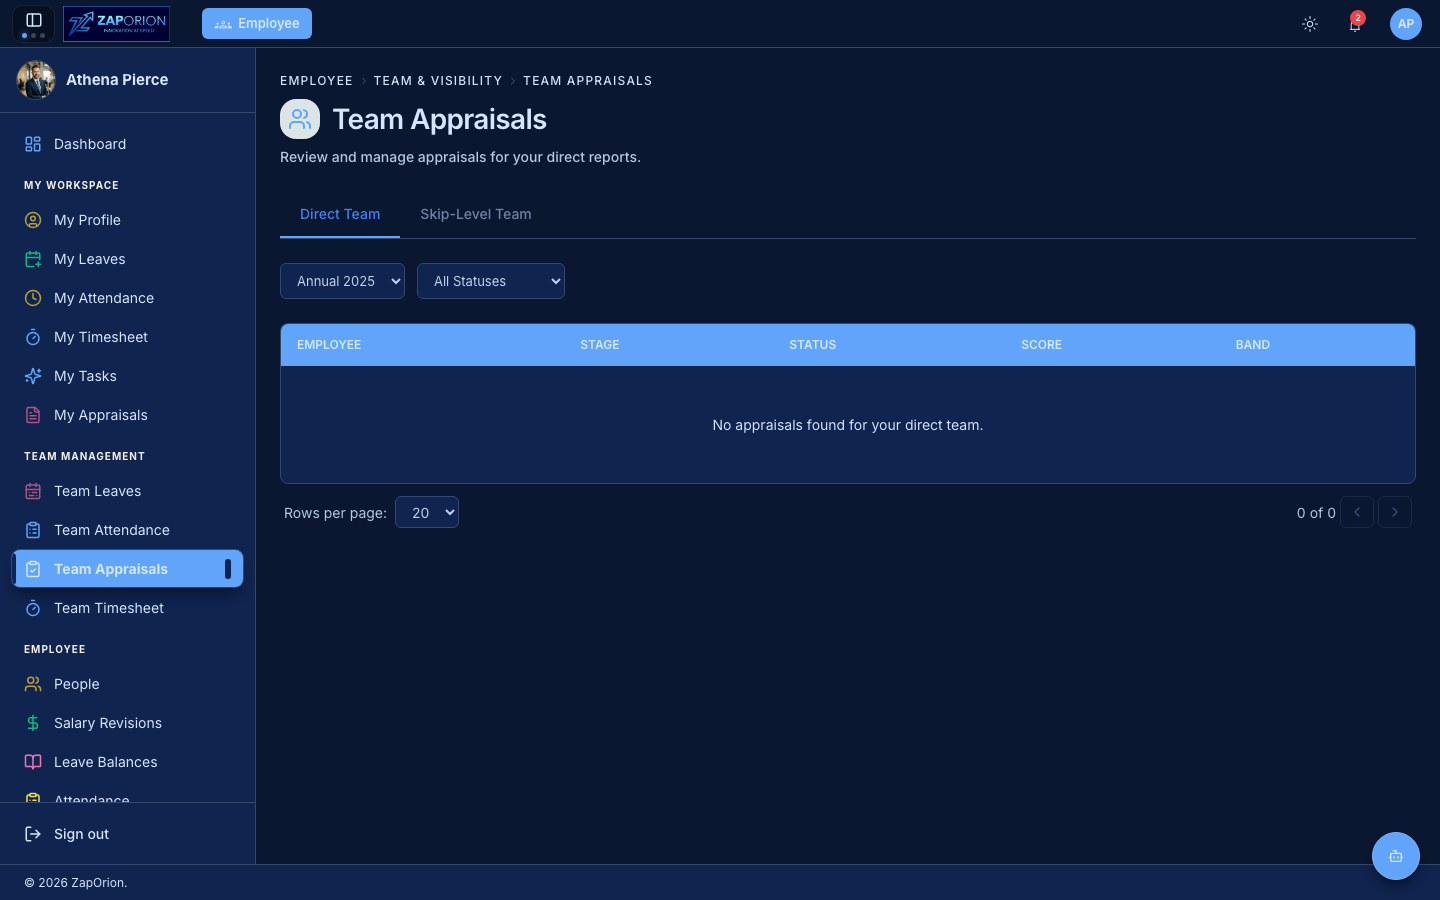1440x900 pixels.
Task: Open Salary Revisions page
Action: 127,723
